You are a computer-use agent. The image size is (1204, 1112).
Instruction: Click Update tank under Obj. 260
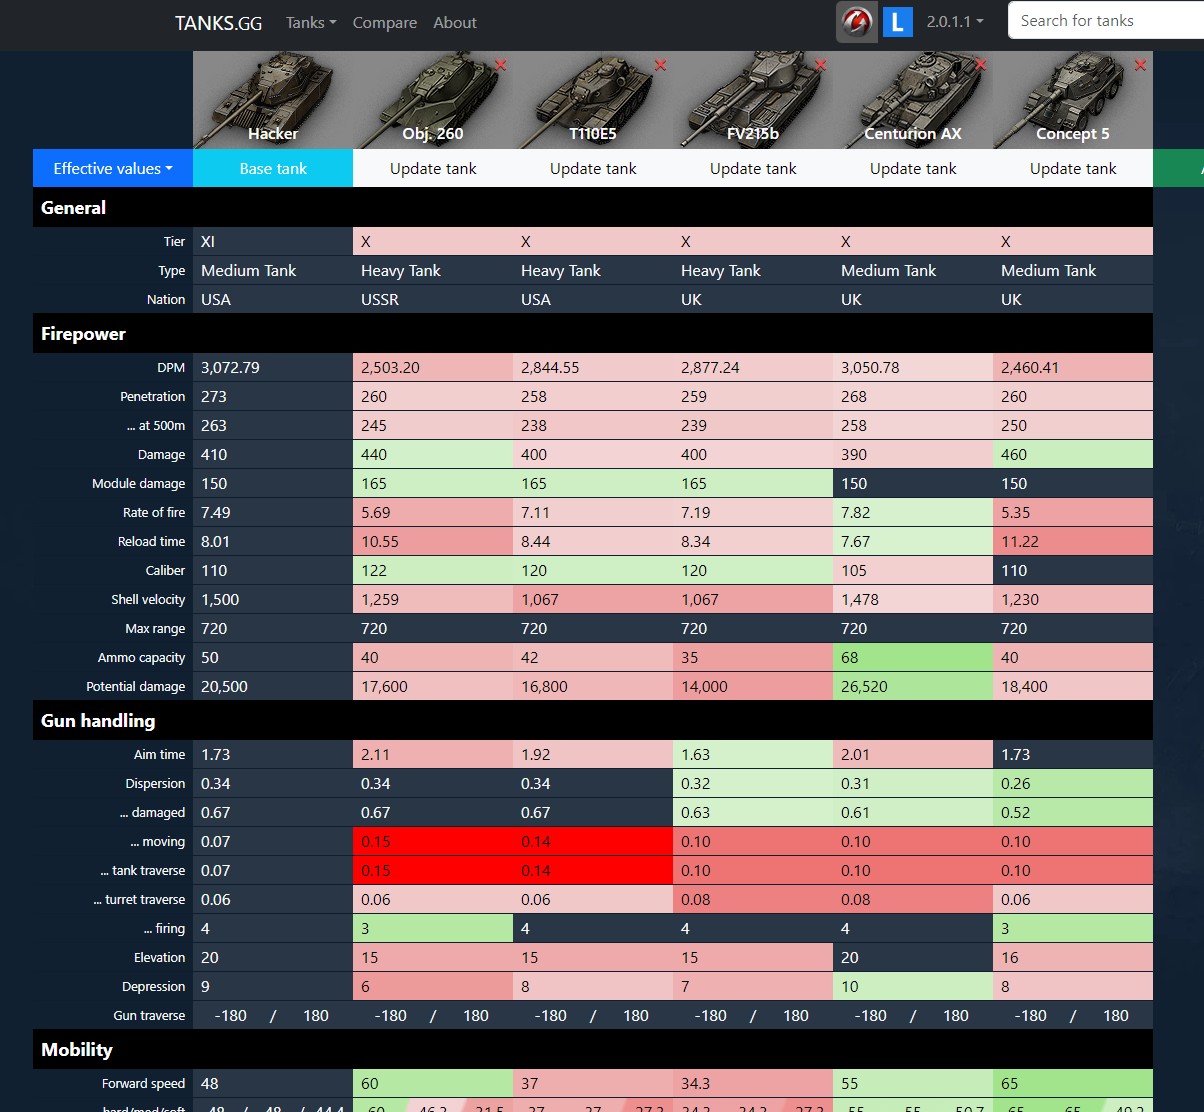click(x=433, y=168)
